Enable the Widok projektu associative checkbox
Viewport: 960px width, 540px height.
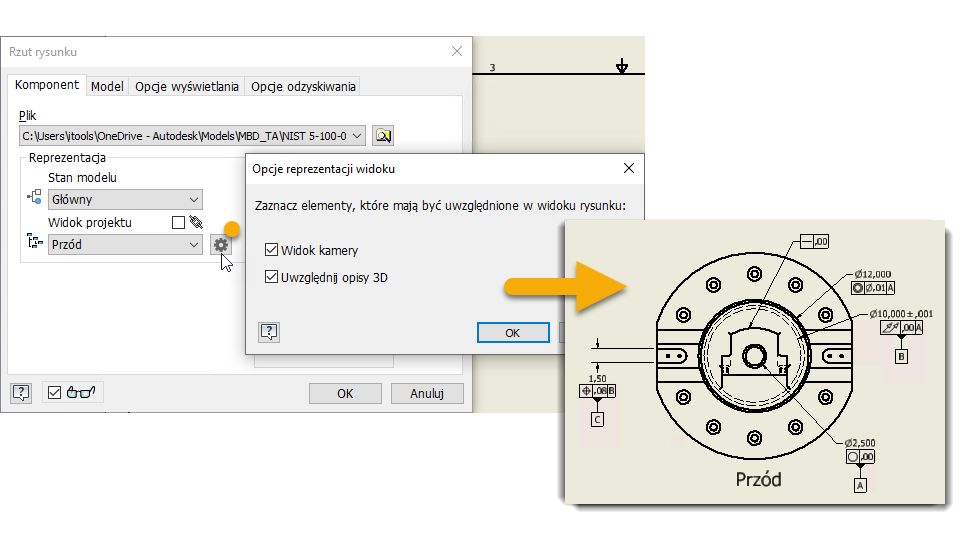point(178,222)
